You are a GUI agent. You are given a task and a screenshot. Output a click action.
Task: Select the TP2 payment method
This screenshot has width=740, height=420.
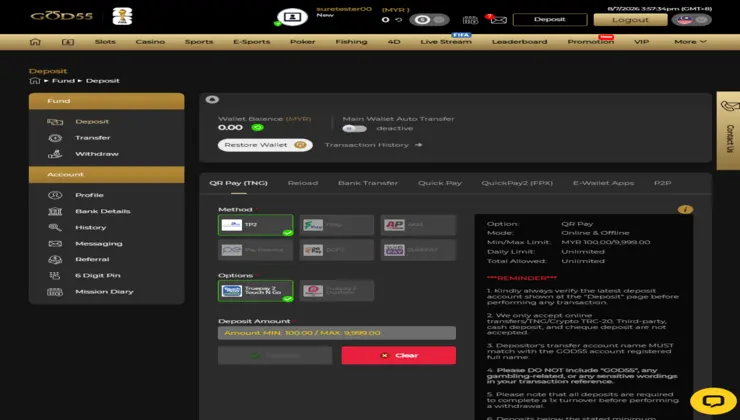(x=256, y=225)
